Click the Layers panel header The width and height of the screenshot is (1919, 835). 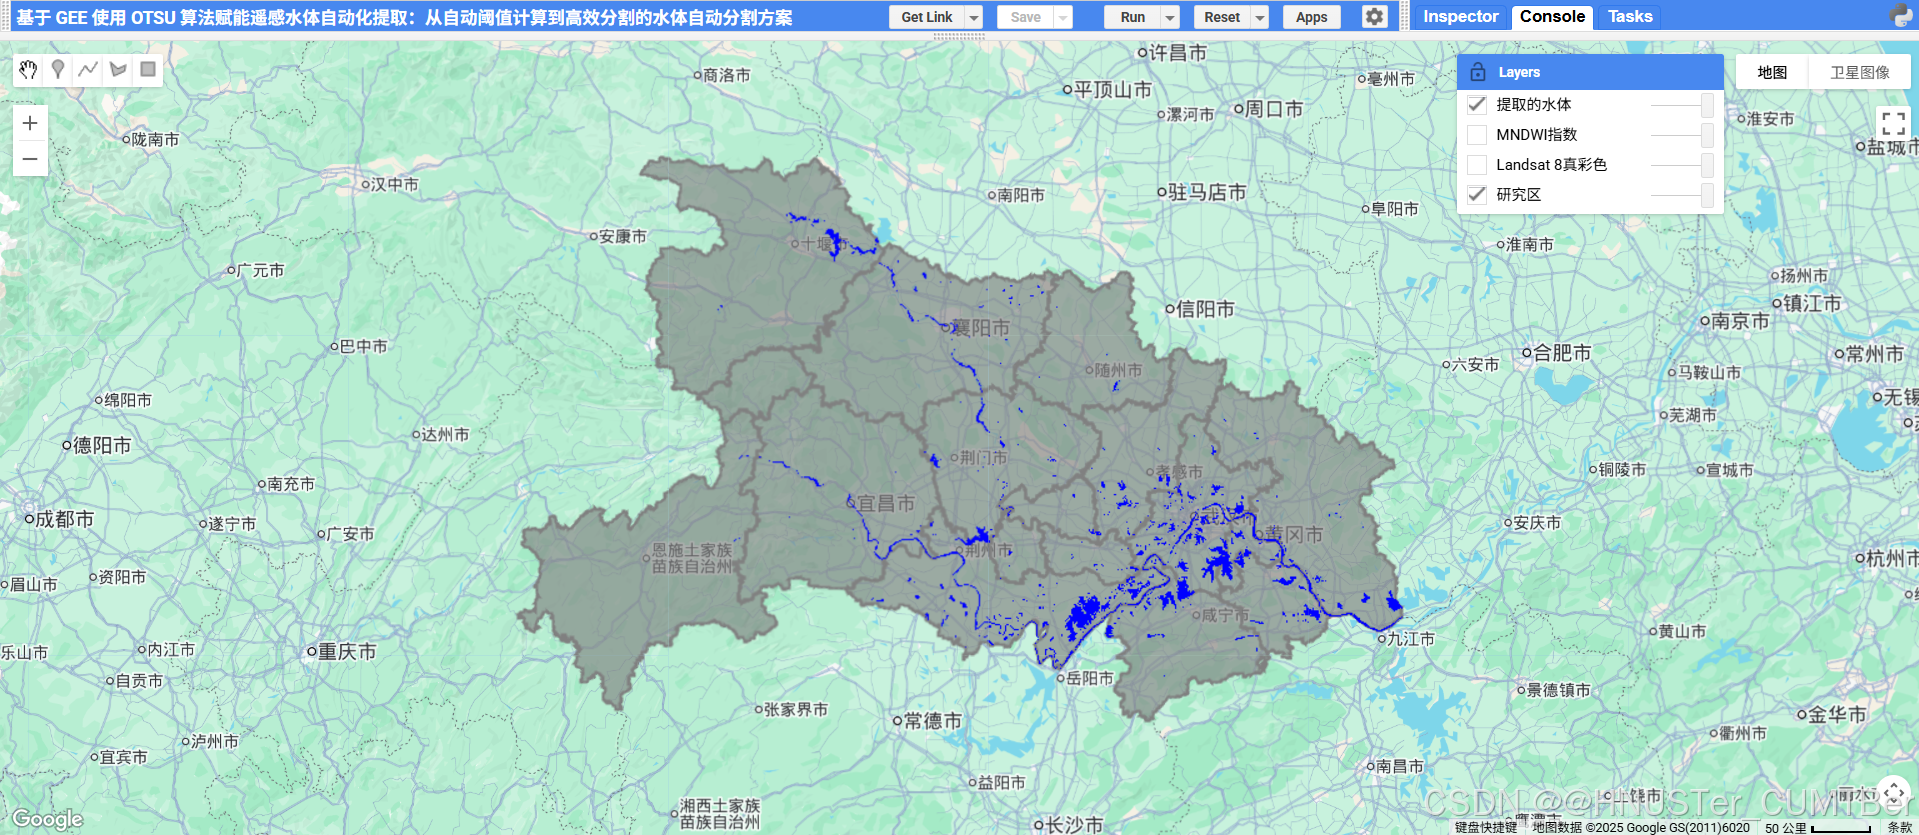[x=1590, y=72]
